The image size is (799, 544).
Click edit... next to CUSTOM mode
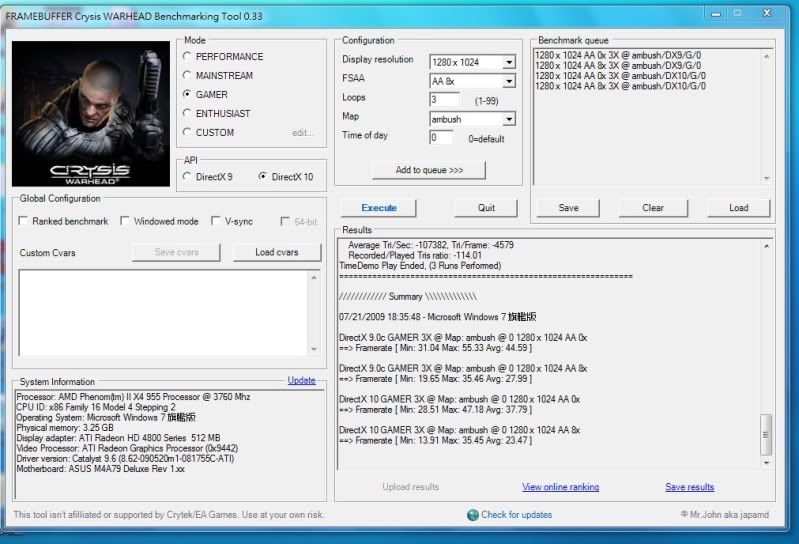pyautogui.click(x=303, y=133)
